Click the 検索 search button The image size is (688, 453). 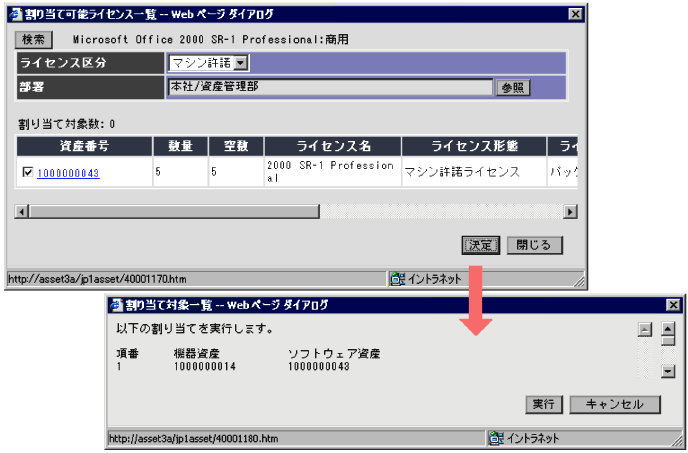click(x=34, y=40)
